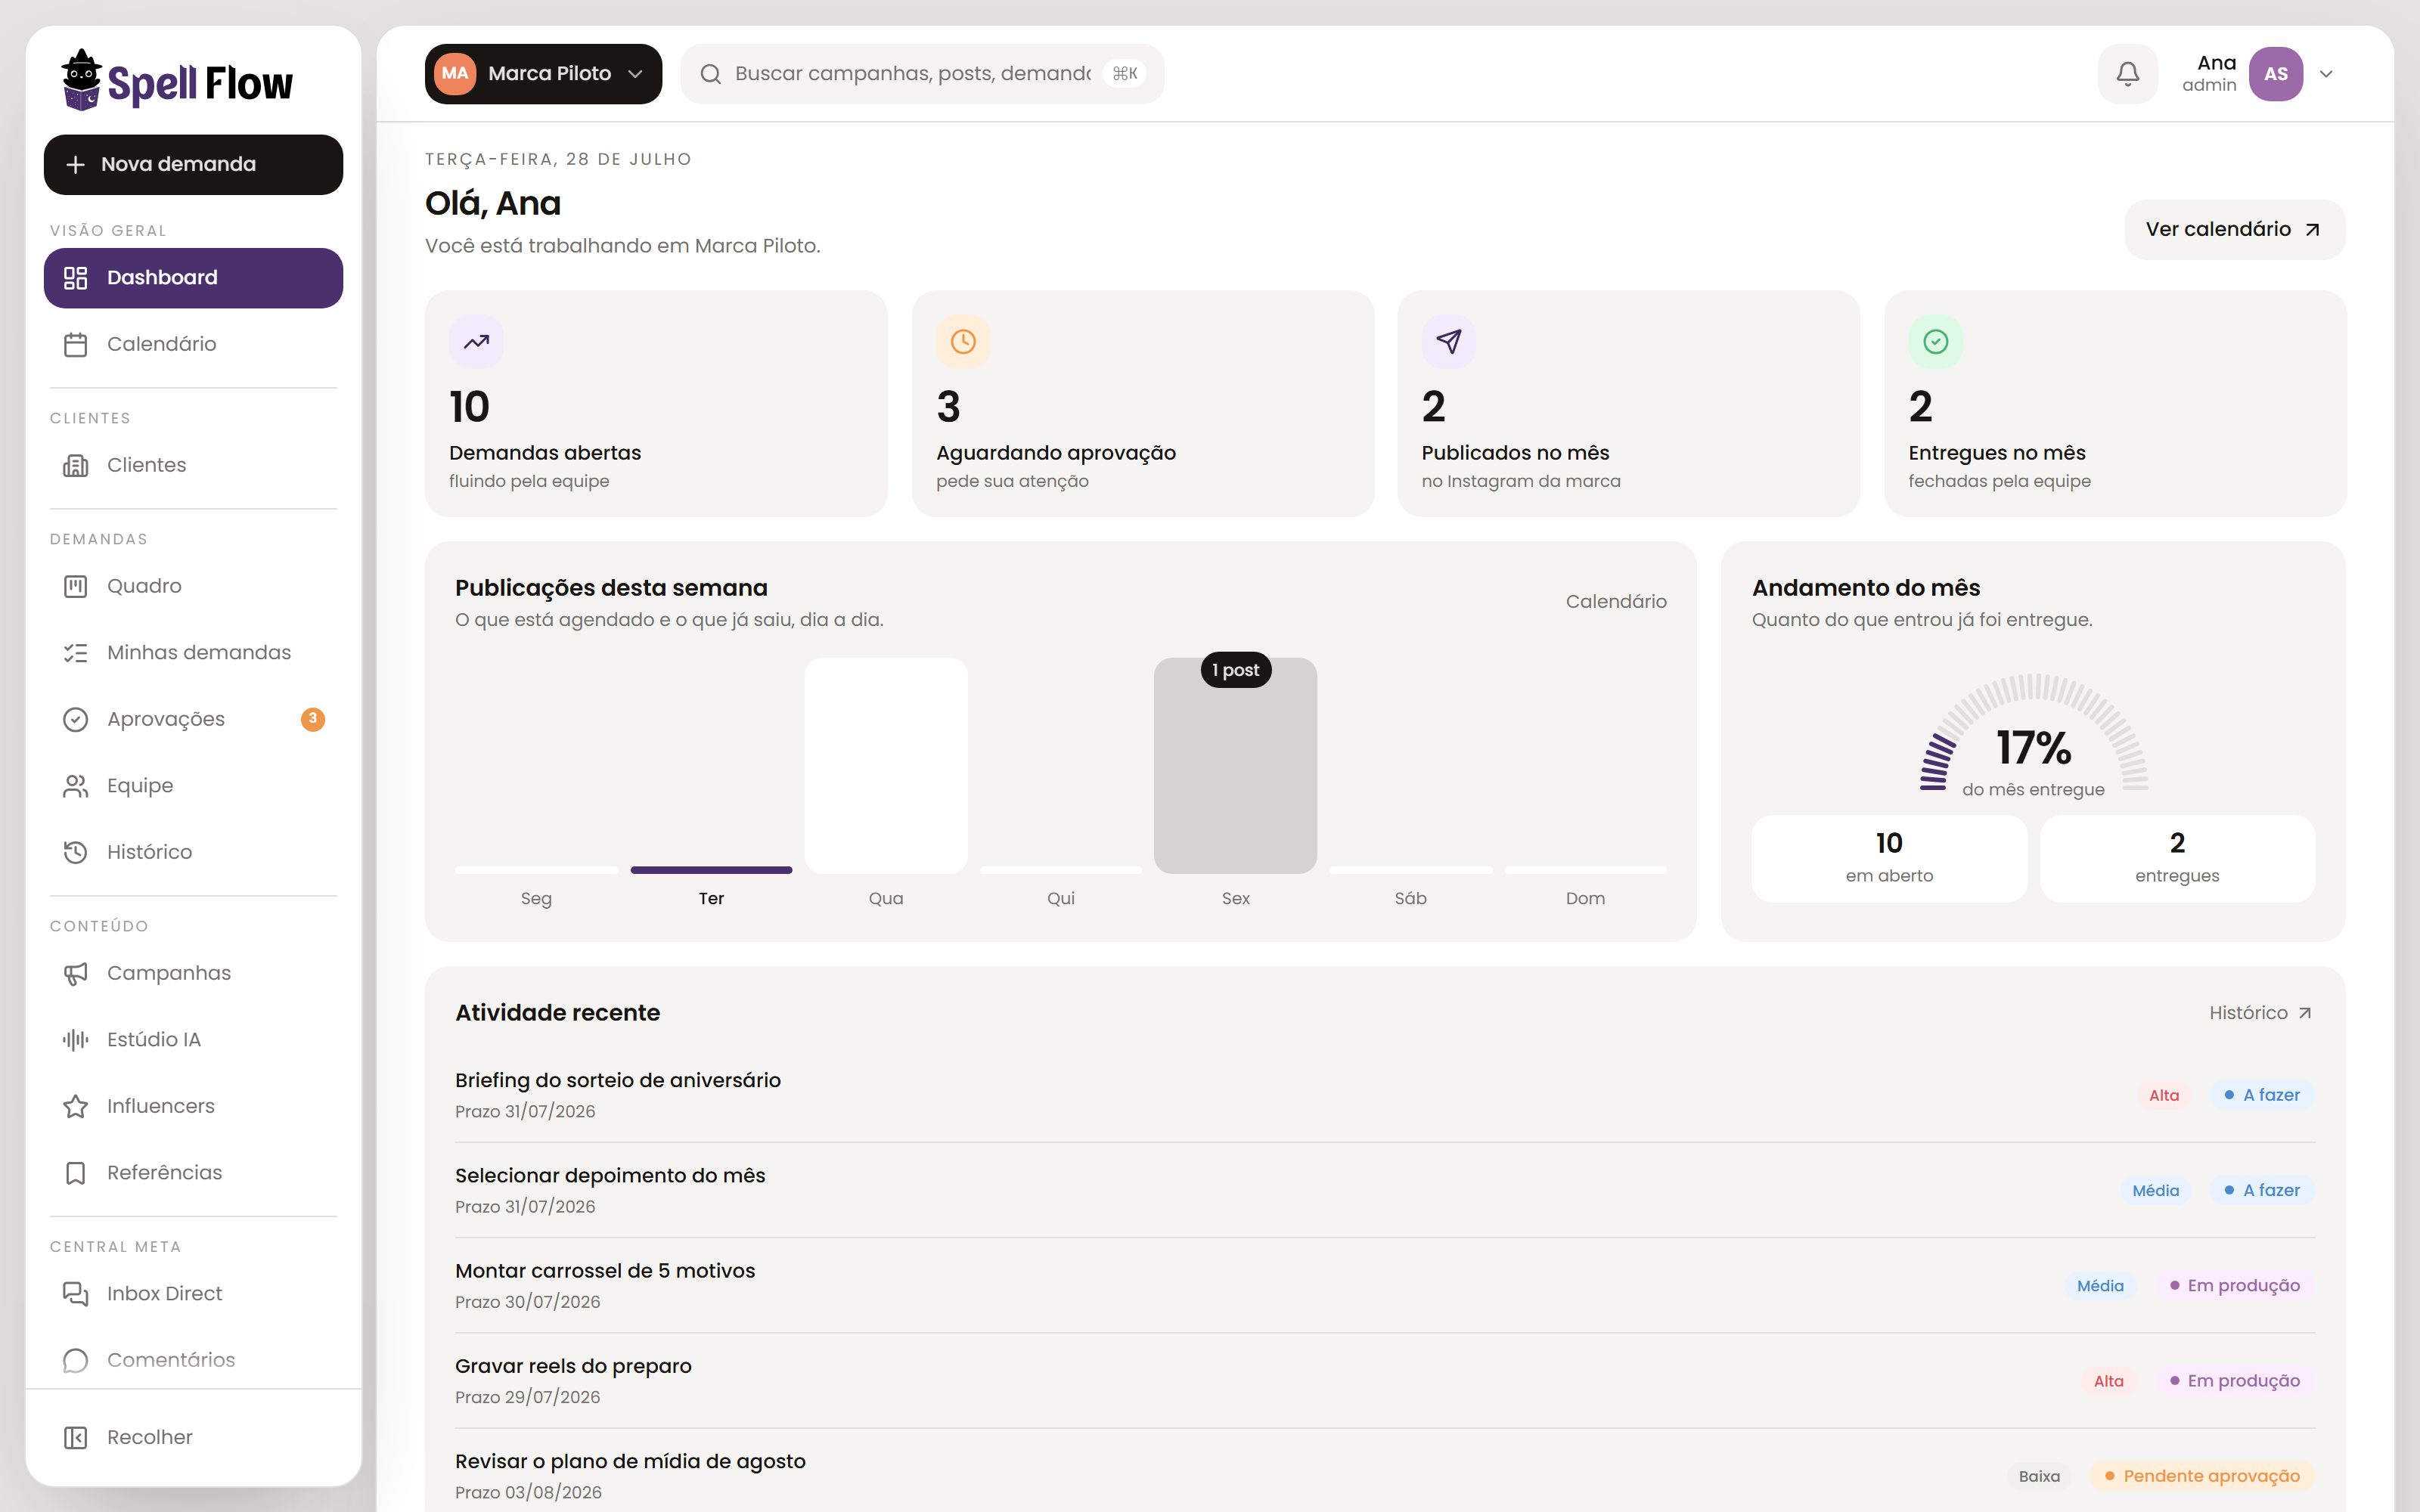Open Briefing do sorteio de aniversário
Screen dimensions: 2420x1512
[x=1385, y=1095]
